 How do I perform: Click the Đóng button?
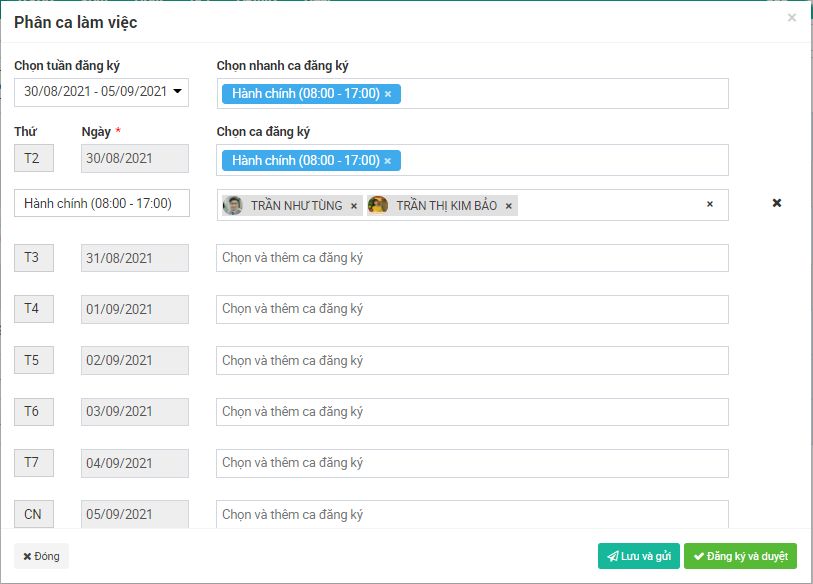pos(41,556)
